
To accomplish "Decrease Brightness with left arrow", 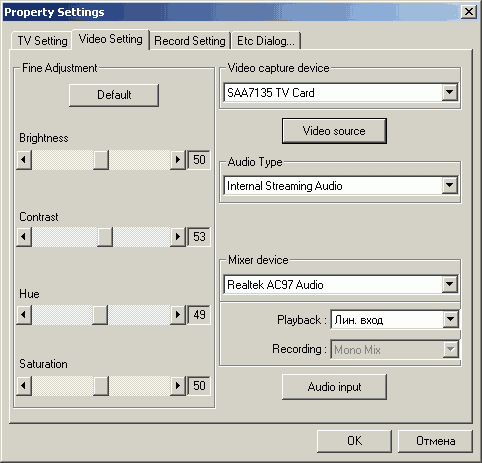I will tap(24, 160).
